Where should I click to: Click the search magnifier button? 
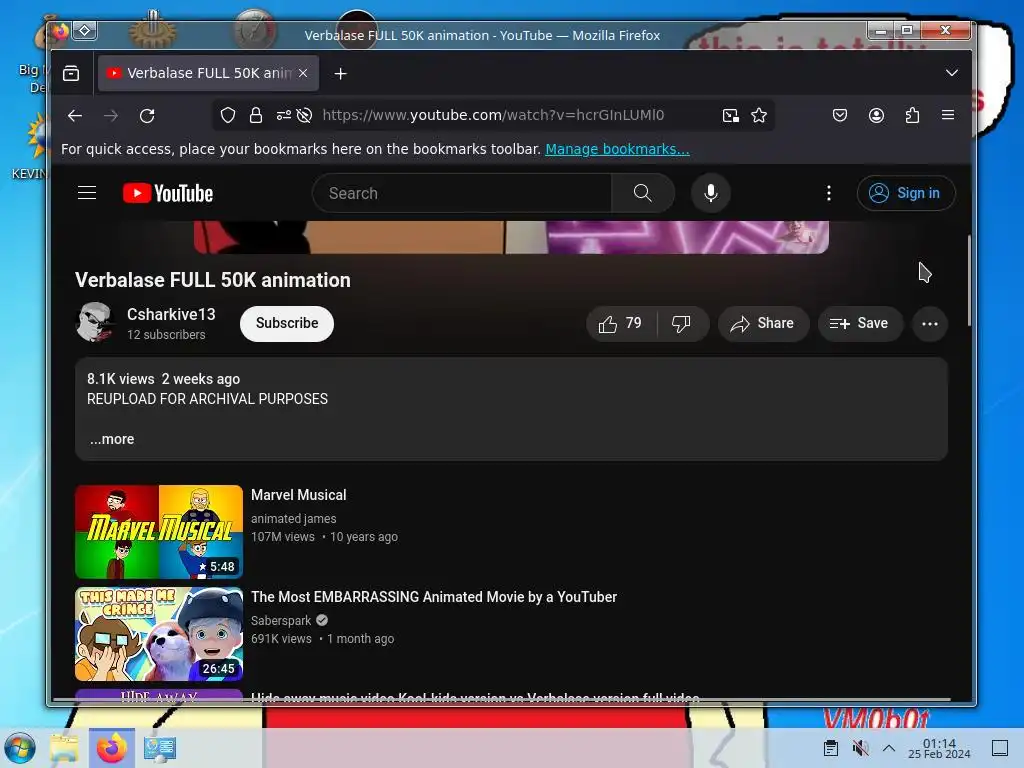(x=643, y=193)
